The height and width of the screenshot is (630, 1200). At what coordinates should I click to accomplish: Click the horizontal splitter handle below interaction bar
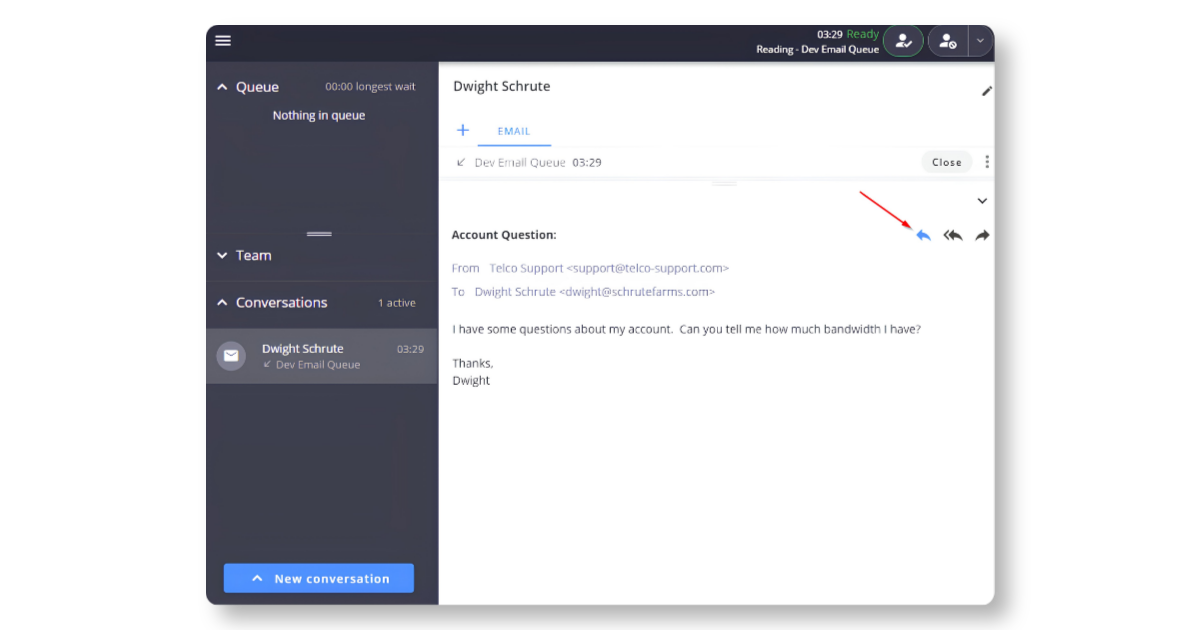coord(724,184)
